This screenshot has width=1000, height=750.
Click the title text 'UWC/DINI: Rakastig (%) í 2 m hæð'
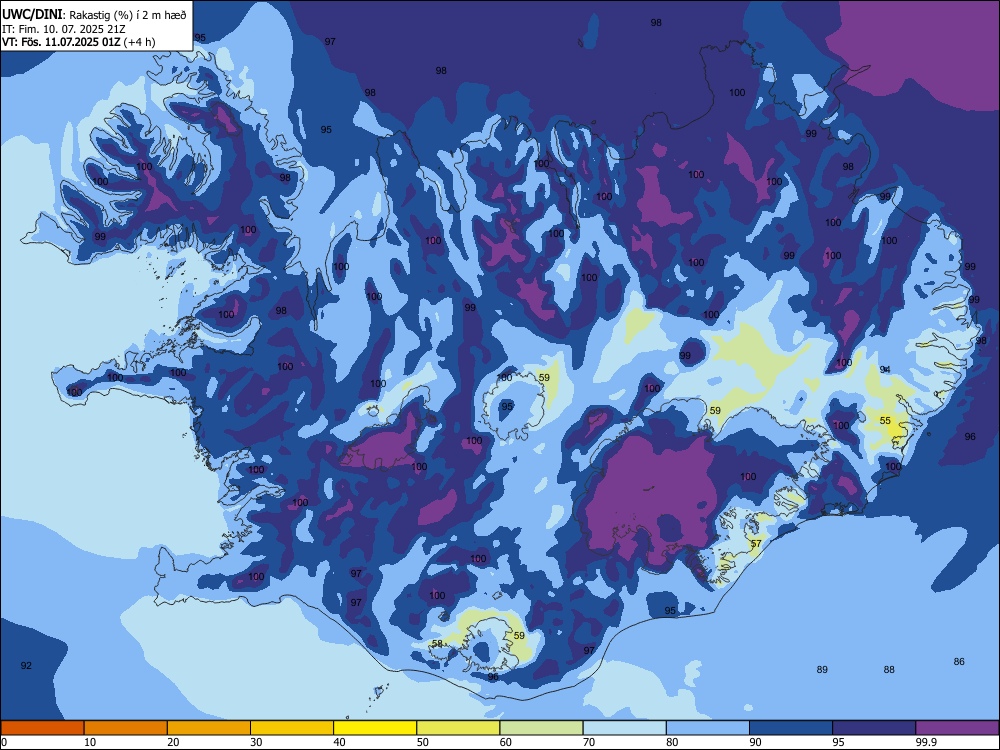coord(94,15)
